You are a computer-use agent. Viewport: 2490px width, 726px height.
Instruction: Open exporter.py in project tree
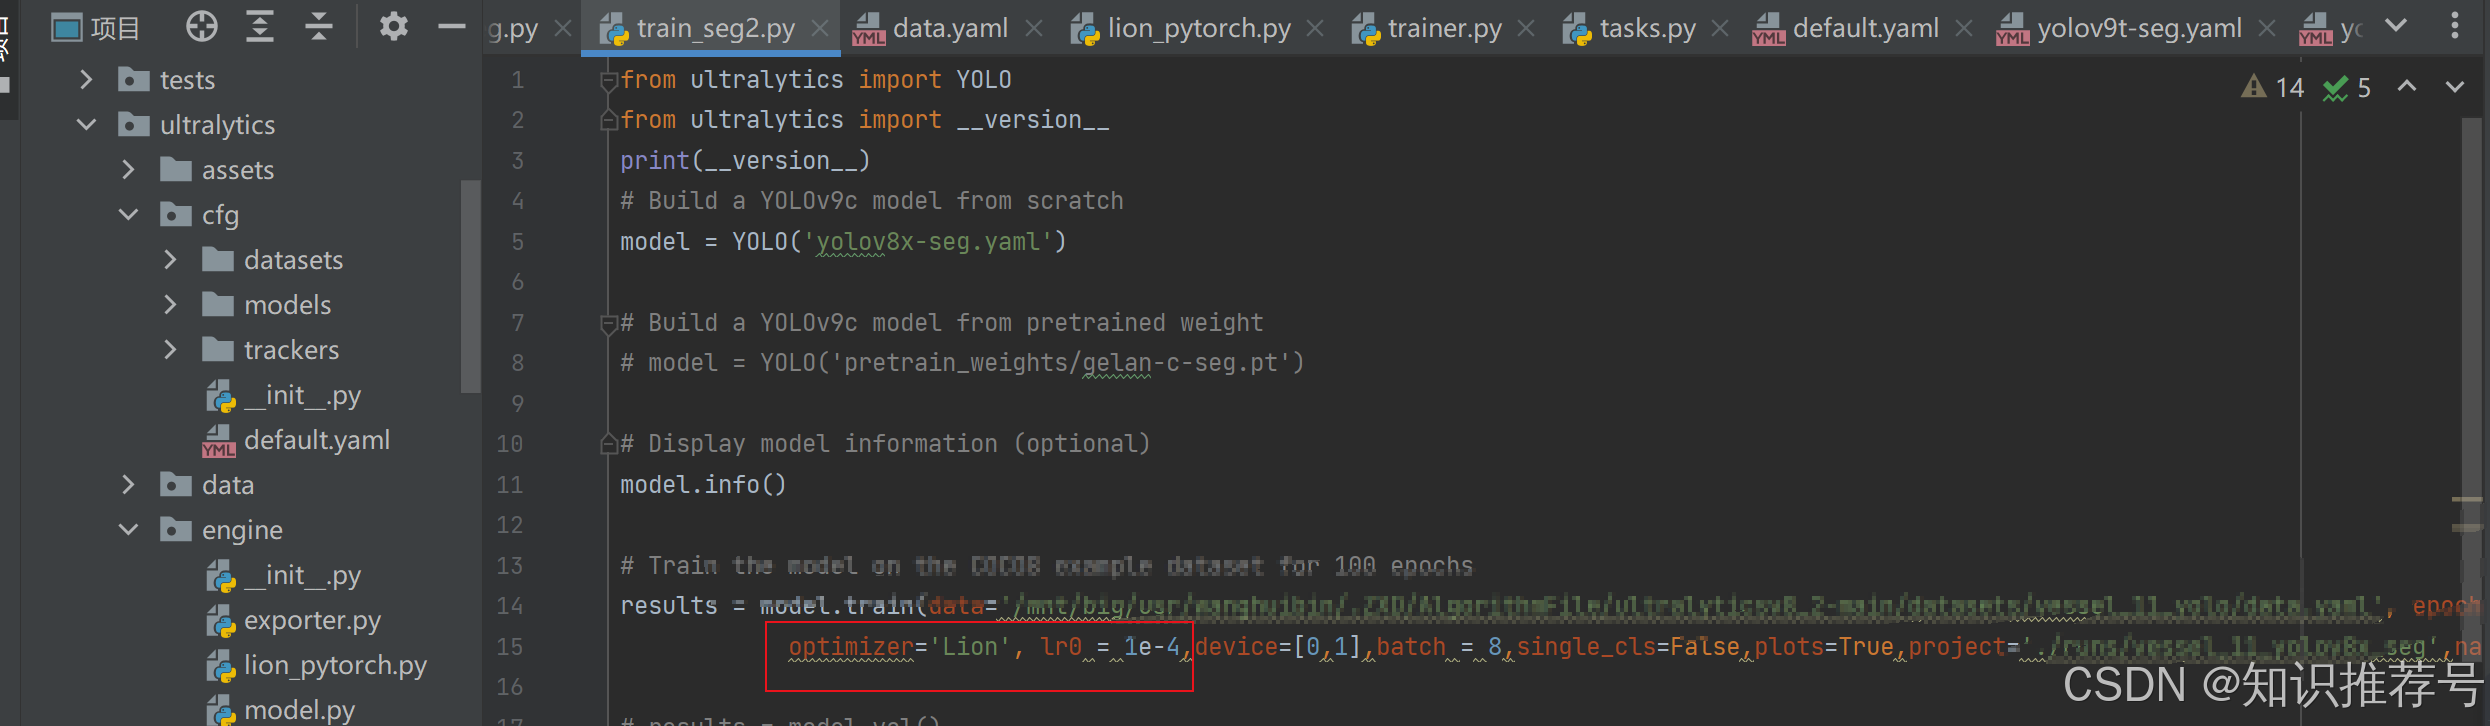(293, 620)
